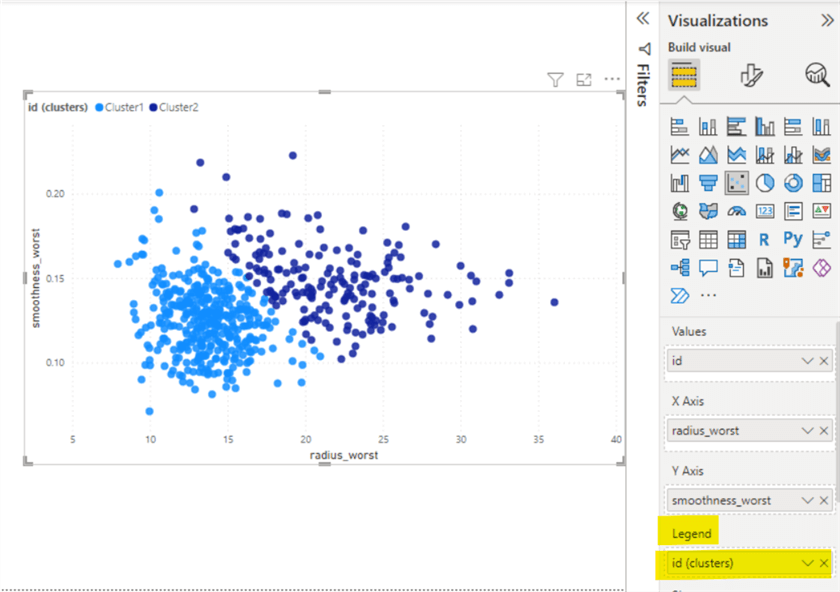This screenshot has height=592, width=840.
Task: Open dropdown for id (clusters) legend field
Action: 808,563
